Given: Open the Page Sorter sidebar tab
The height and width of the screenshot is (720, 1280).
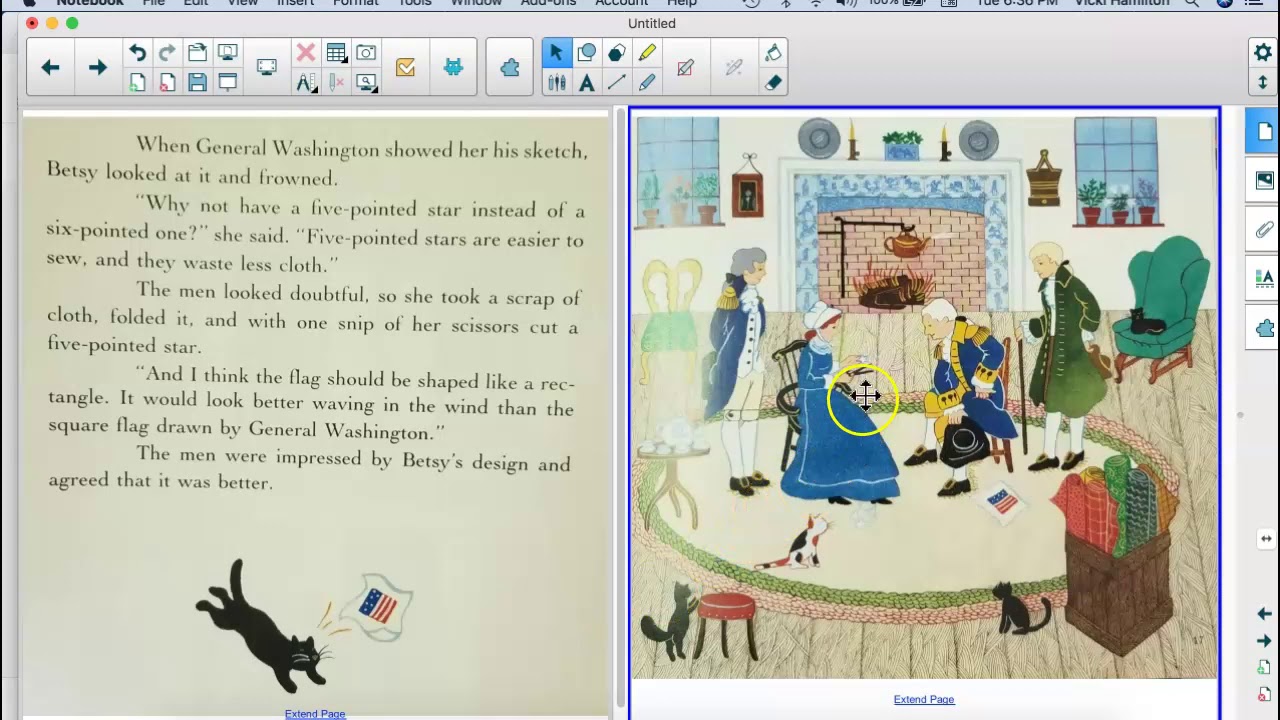Looking at the screenshot, I should 1263,133.
